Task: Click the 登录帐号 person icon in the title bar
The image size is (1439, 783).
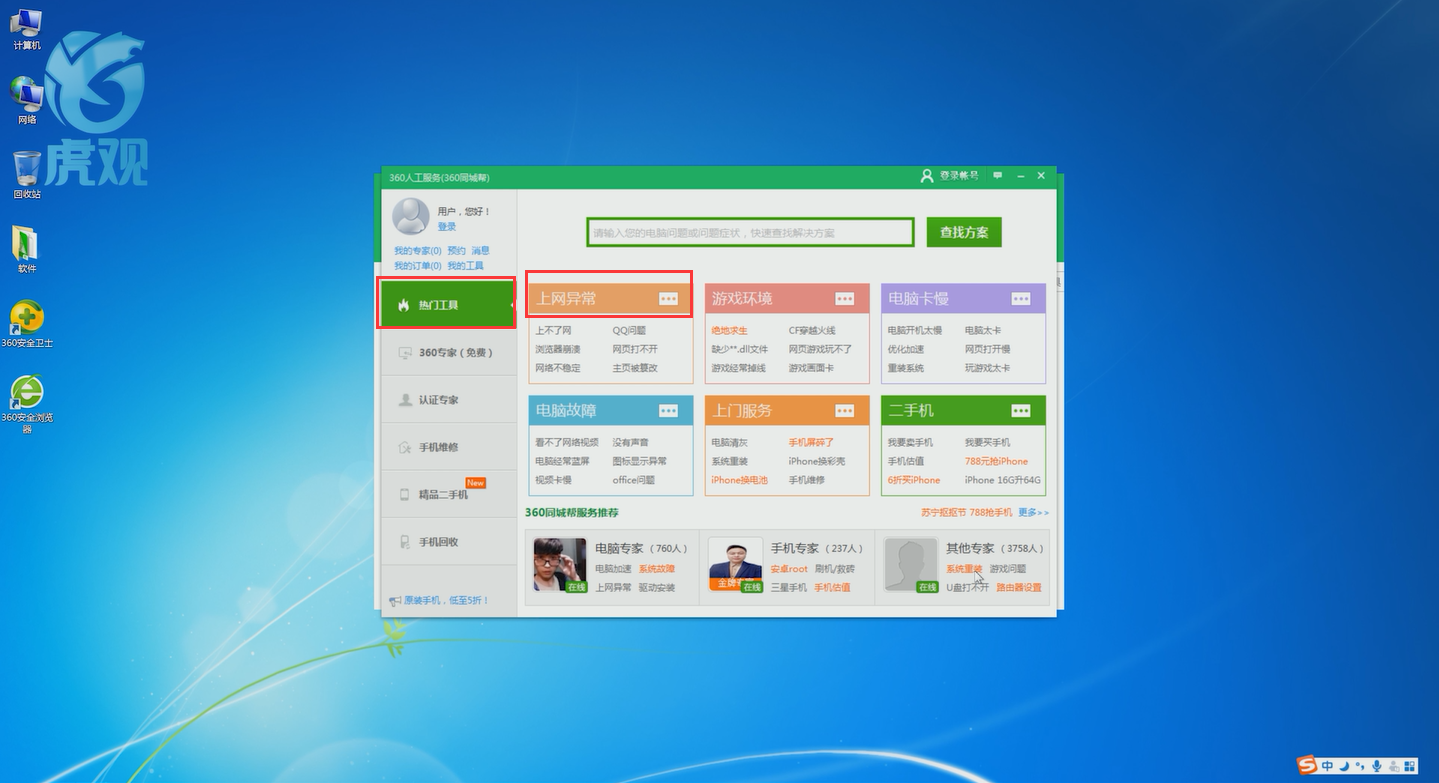Action: click(x=926, y=176)
